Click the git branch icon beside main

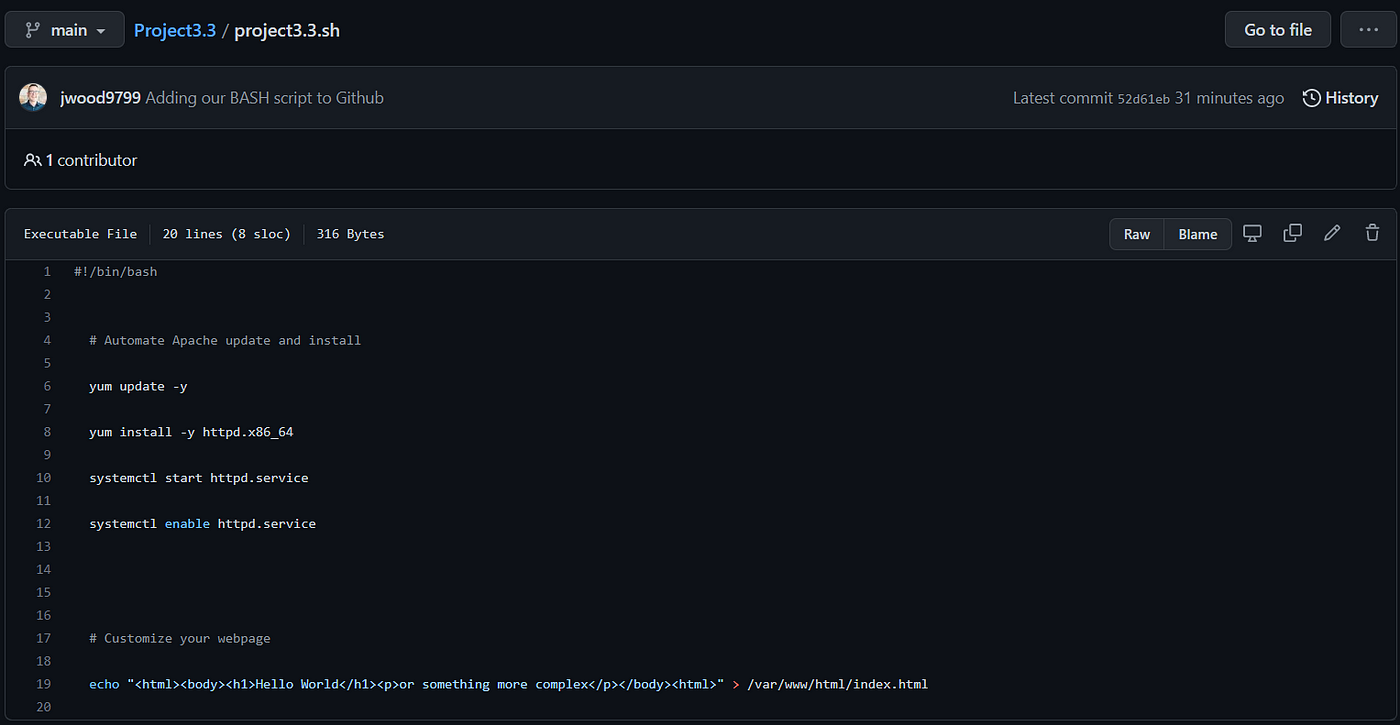click(33, 30)
